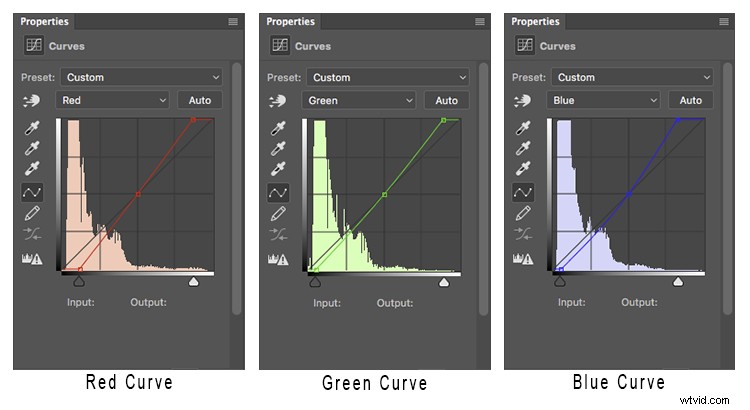This screenshot has height=410, width=750.
Task: Open the Blue channel dropdown
Action: pos(603,100)
